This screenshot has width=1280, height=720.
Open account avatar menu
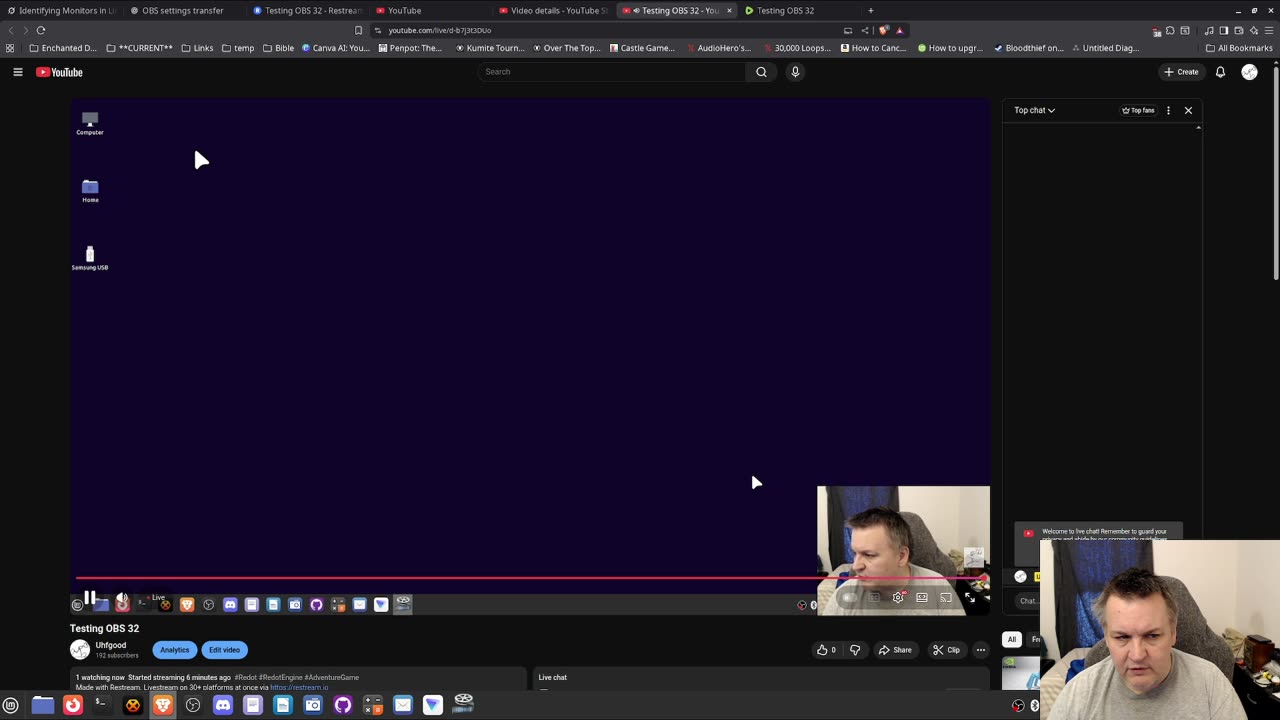(x=1249, y=72)
